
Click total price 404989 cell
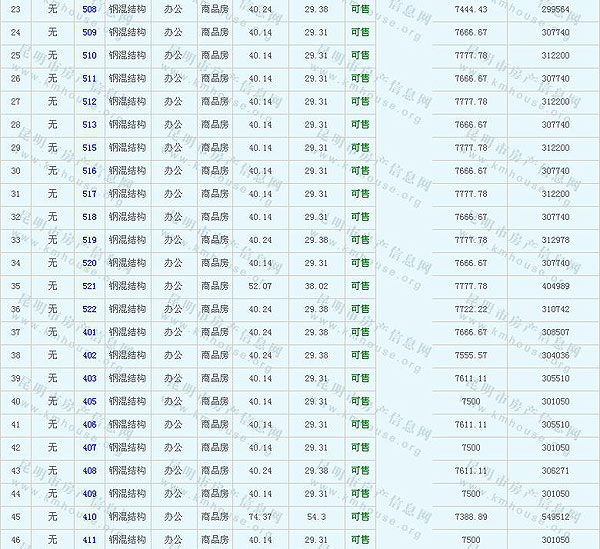pyautogui.click(x=554, y=286)
